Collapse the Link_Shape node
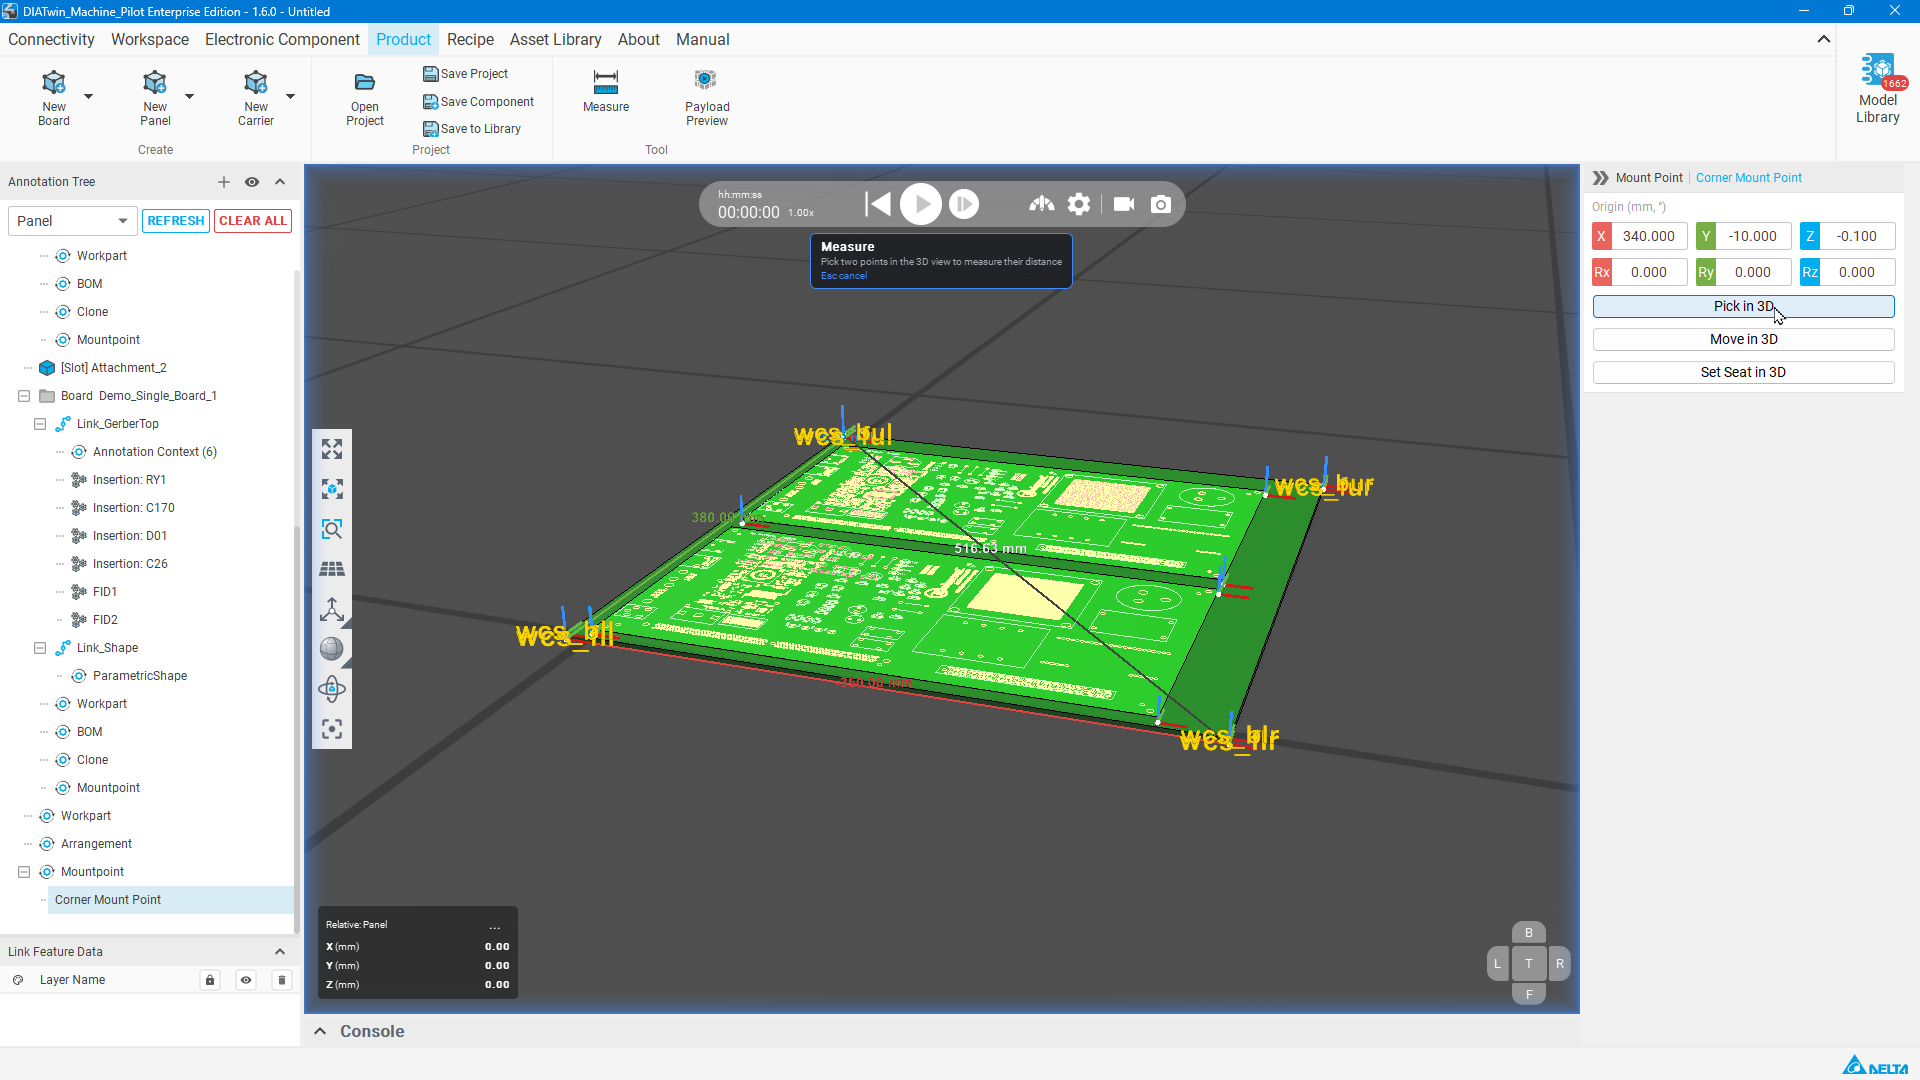This screenshot has width=1920, height=1080. 40,648
